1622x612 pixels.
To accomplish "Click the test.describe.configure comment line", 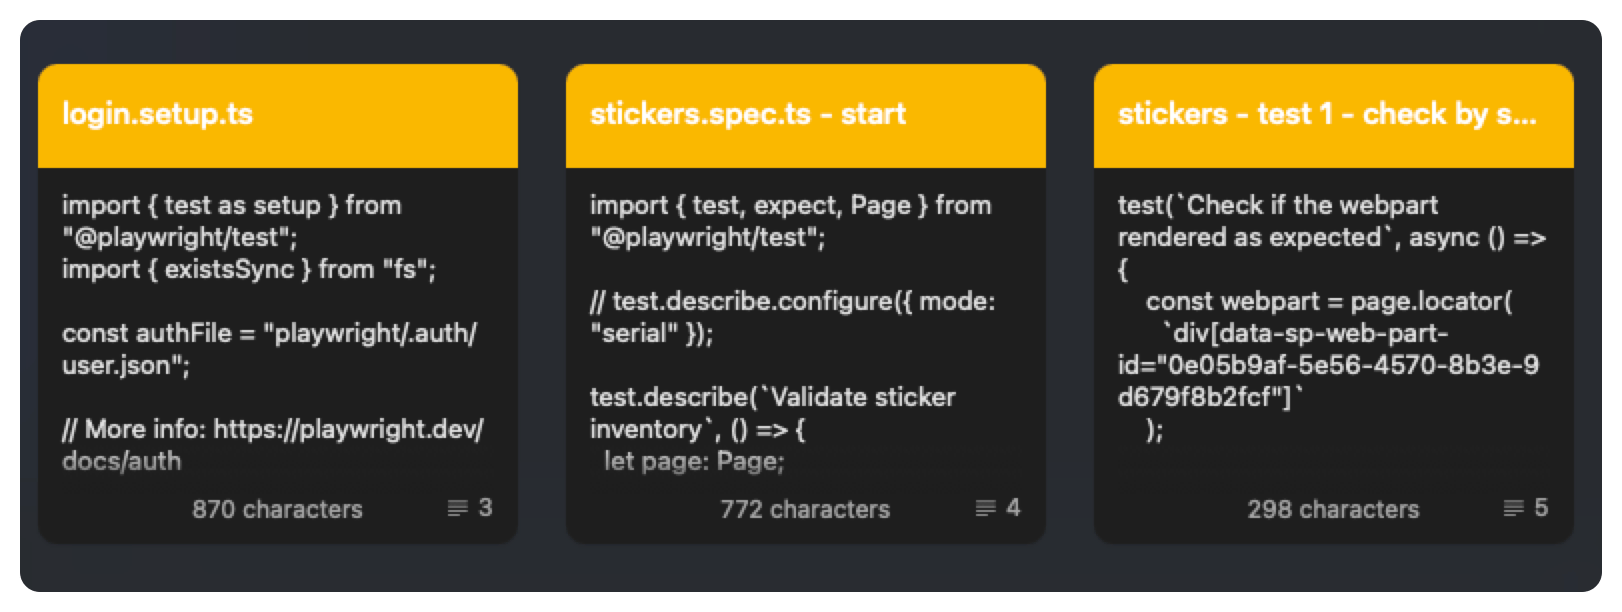I will (x=792, y=302).
